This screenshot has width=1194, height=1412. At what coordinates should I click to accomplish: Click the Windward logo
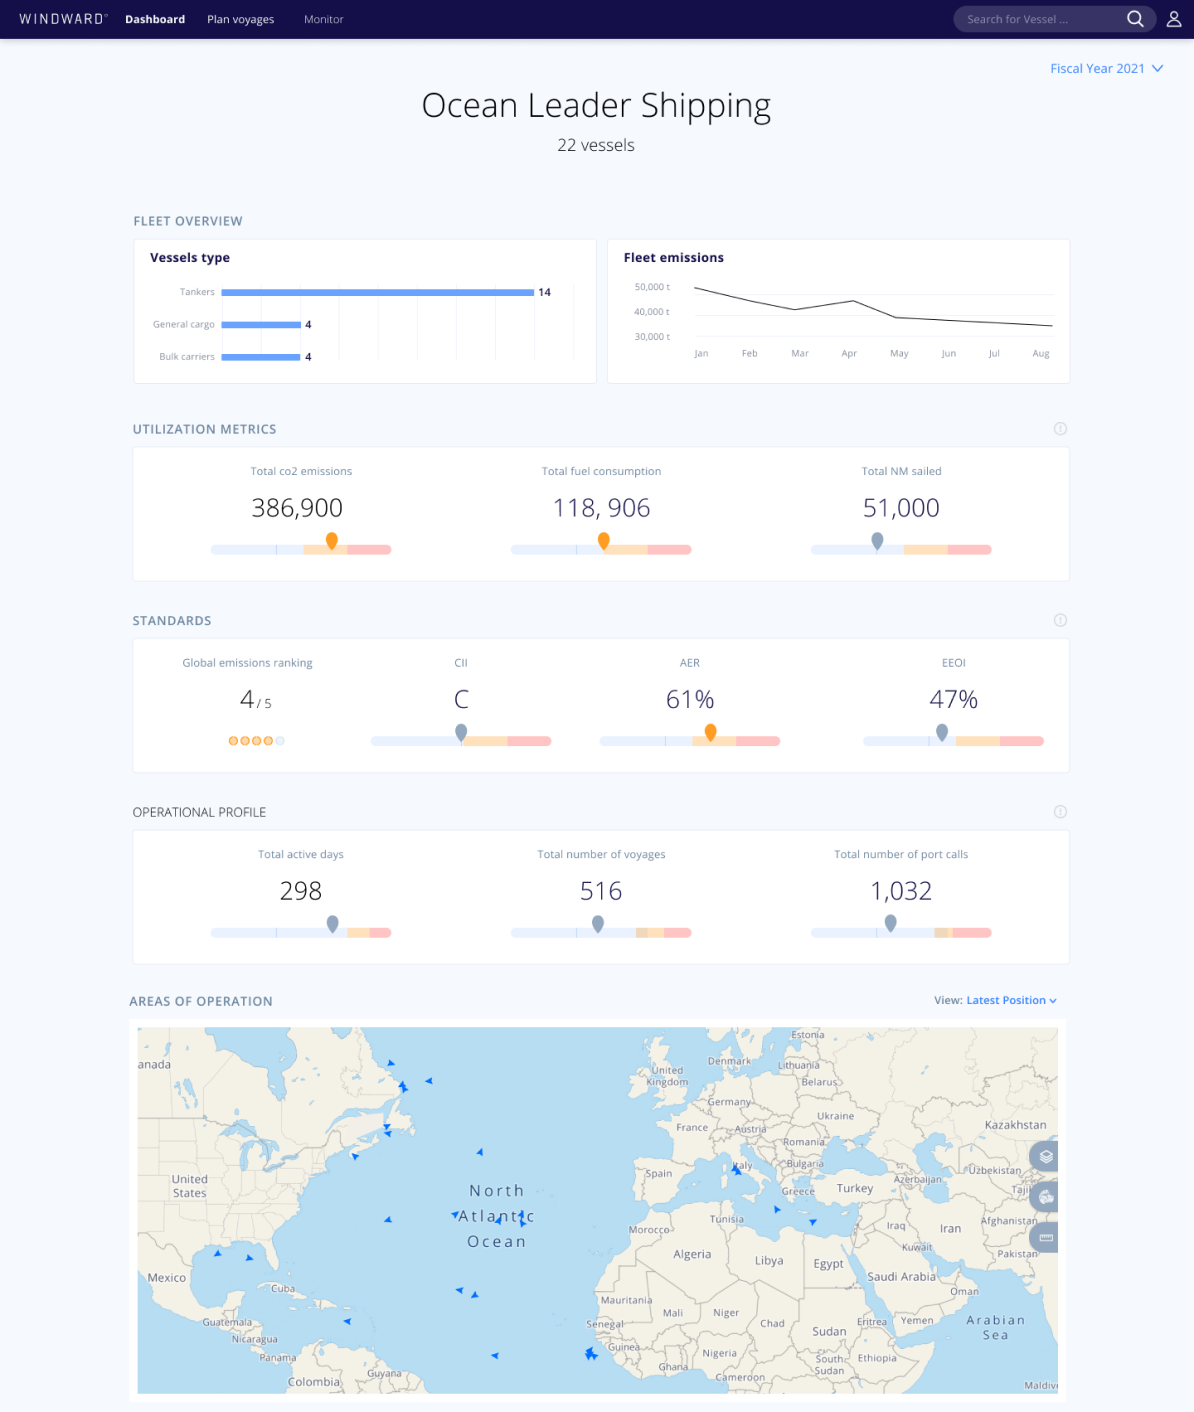62,19
